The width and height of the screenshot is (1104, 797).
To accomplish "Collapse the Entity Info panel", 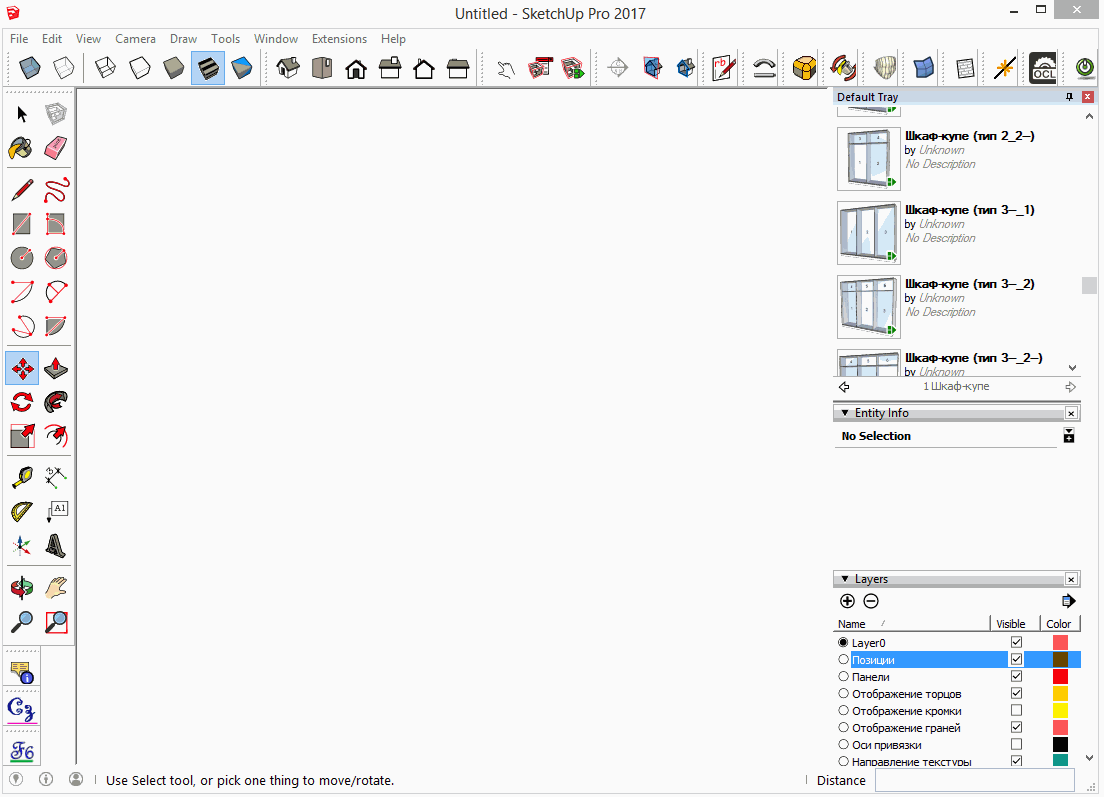I will (845, 413).
